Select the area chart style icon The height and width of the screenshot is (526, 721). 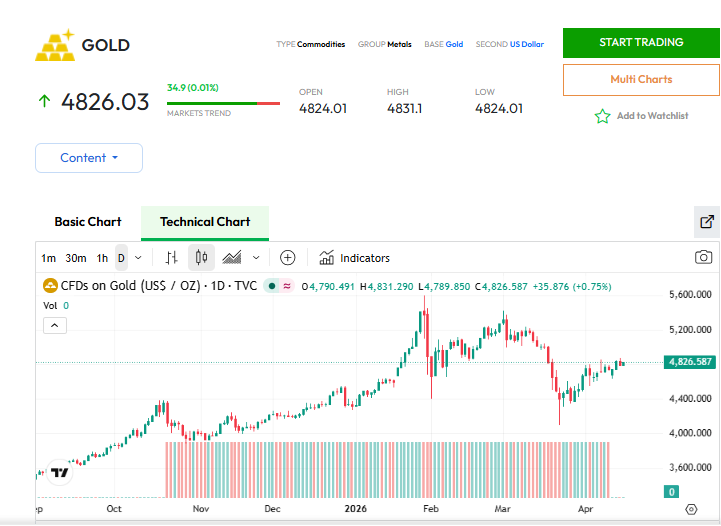pyautogui.click(x=232, y=258)
